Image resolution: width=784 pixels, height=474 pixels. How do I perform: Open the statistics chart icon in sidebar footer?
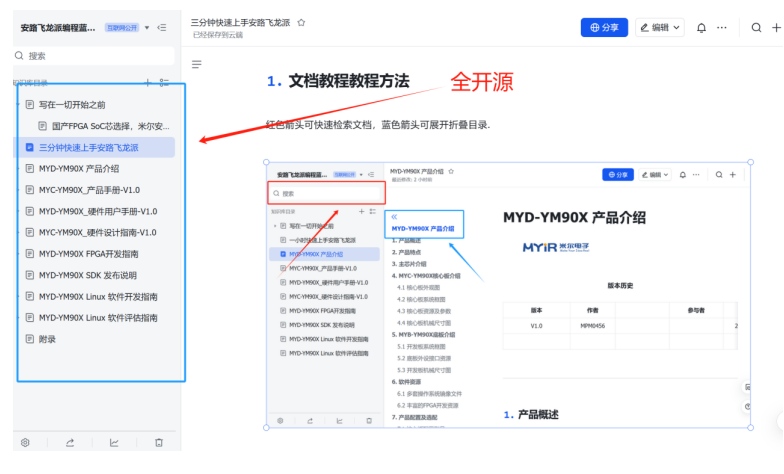pyautogui.click(x=114, y=442)
